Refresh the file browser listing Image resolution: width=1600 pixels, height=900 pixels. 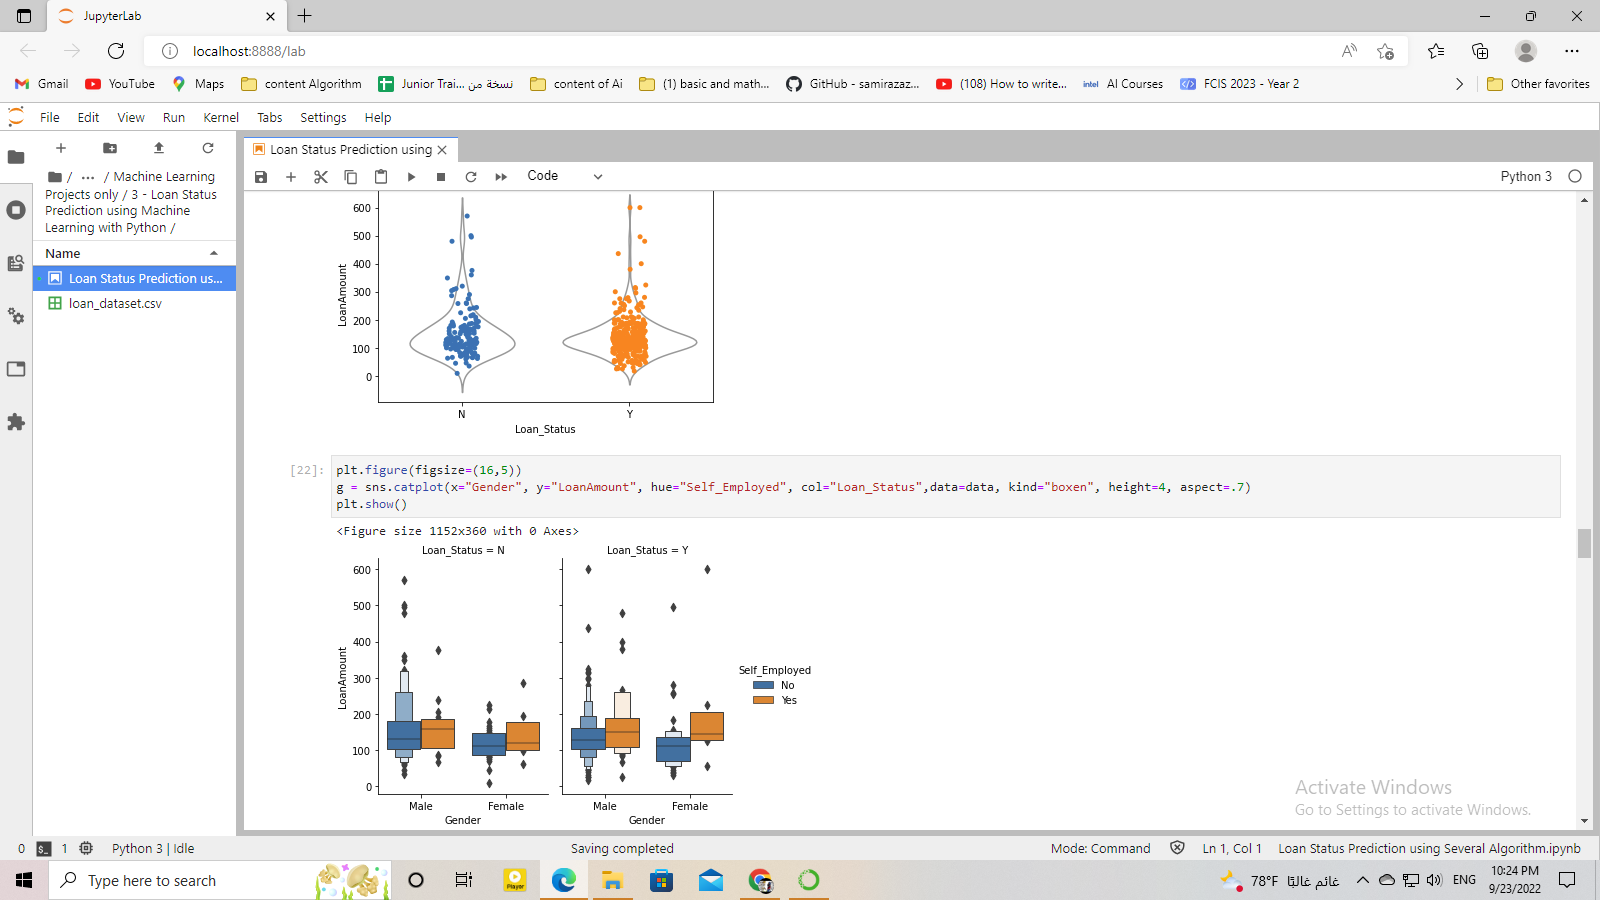pos(208,148)
